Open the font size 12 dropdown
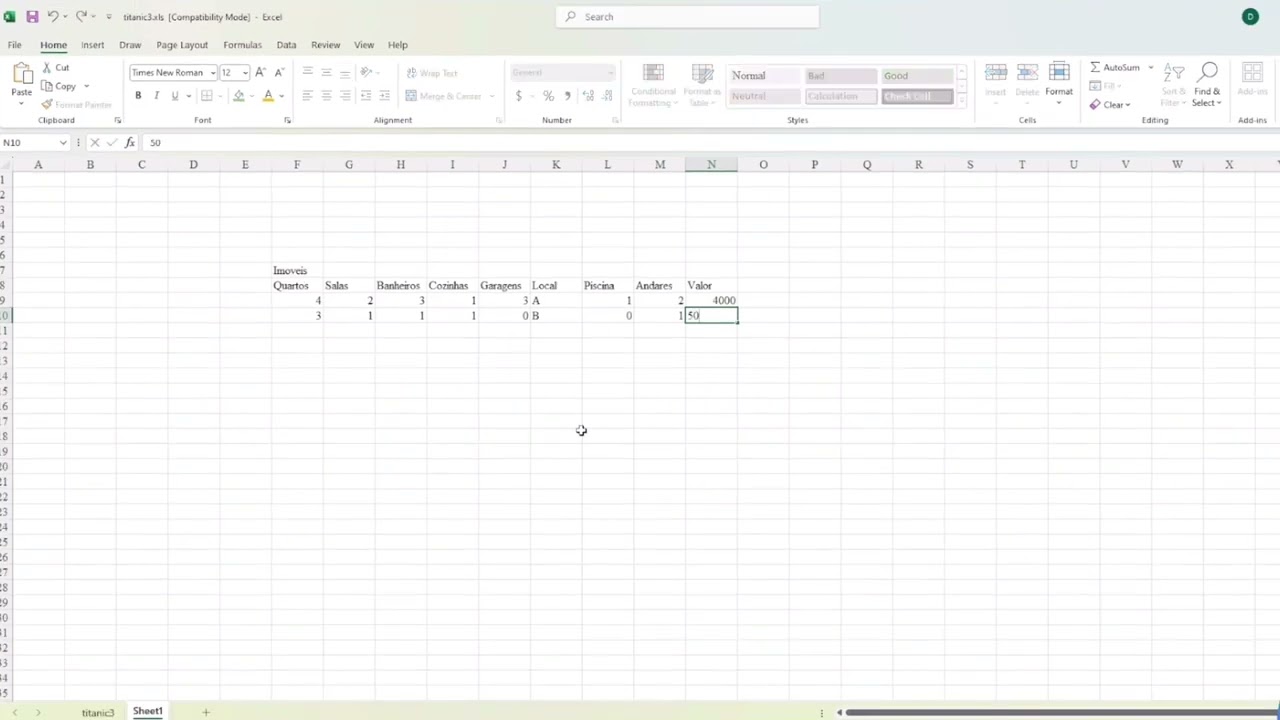1280x720 pixels. [x=244, y=73]
